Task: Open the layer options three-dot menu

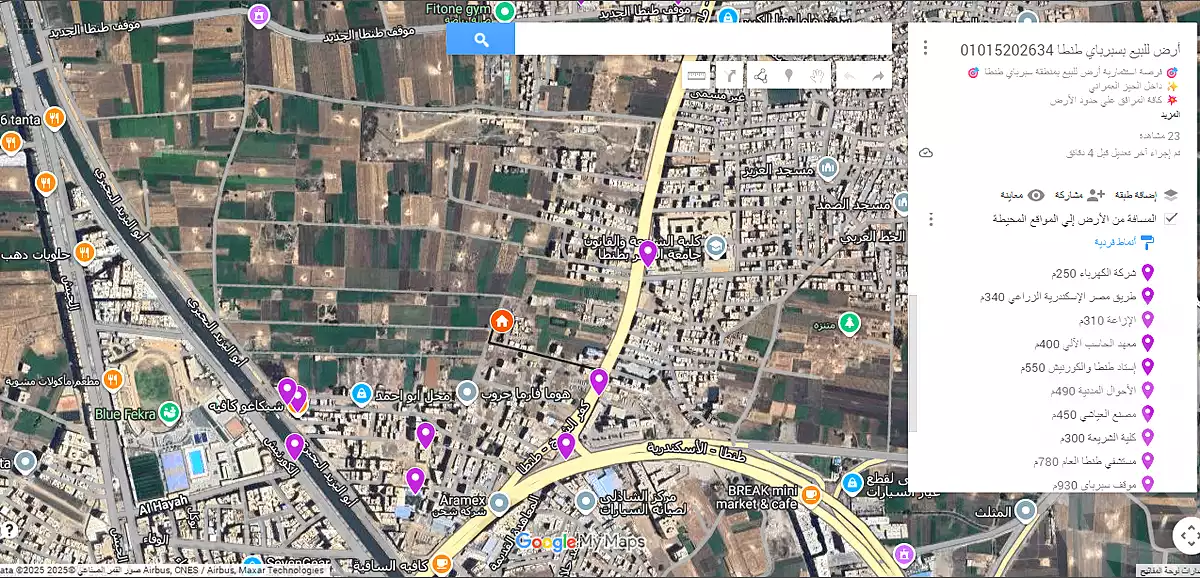Action: click(930, 219)
